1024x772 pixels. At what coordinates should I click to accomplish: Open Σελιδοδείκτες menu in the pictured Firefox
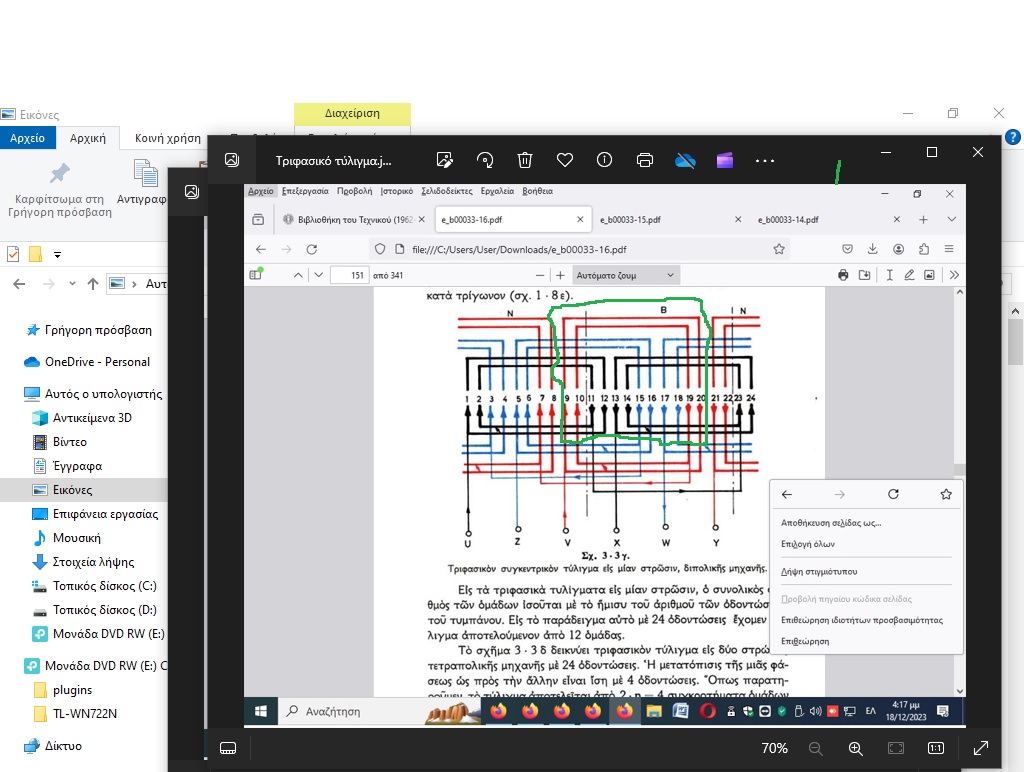click(447, 191)
